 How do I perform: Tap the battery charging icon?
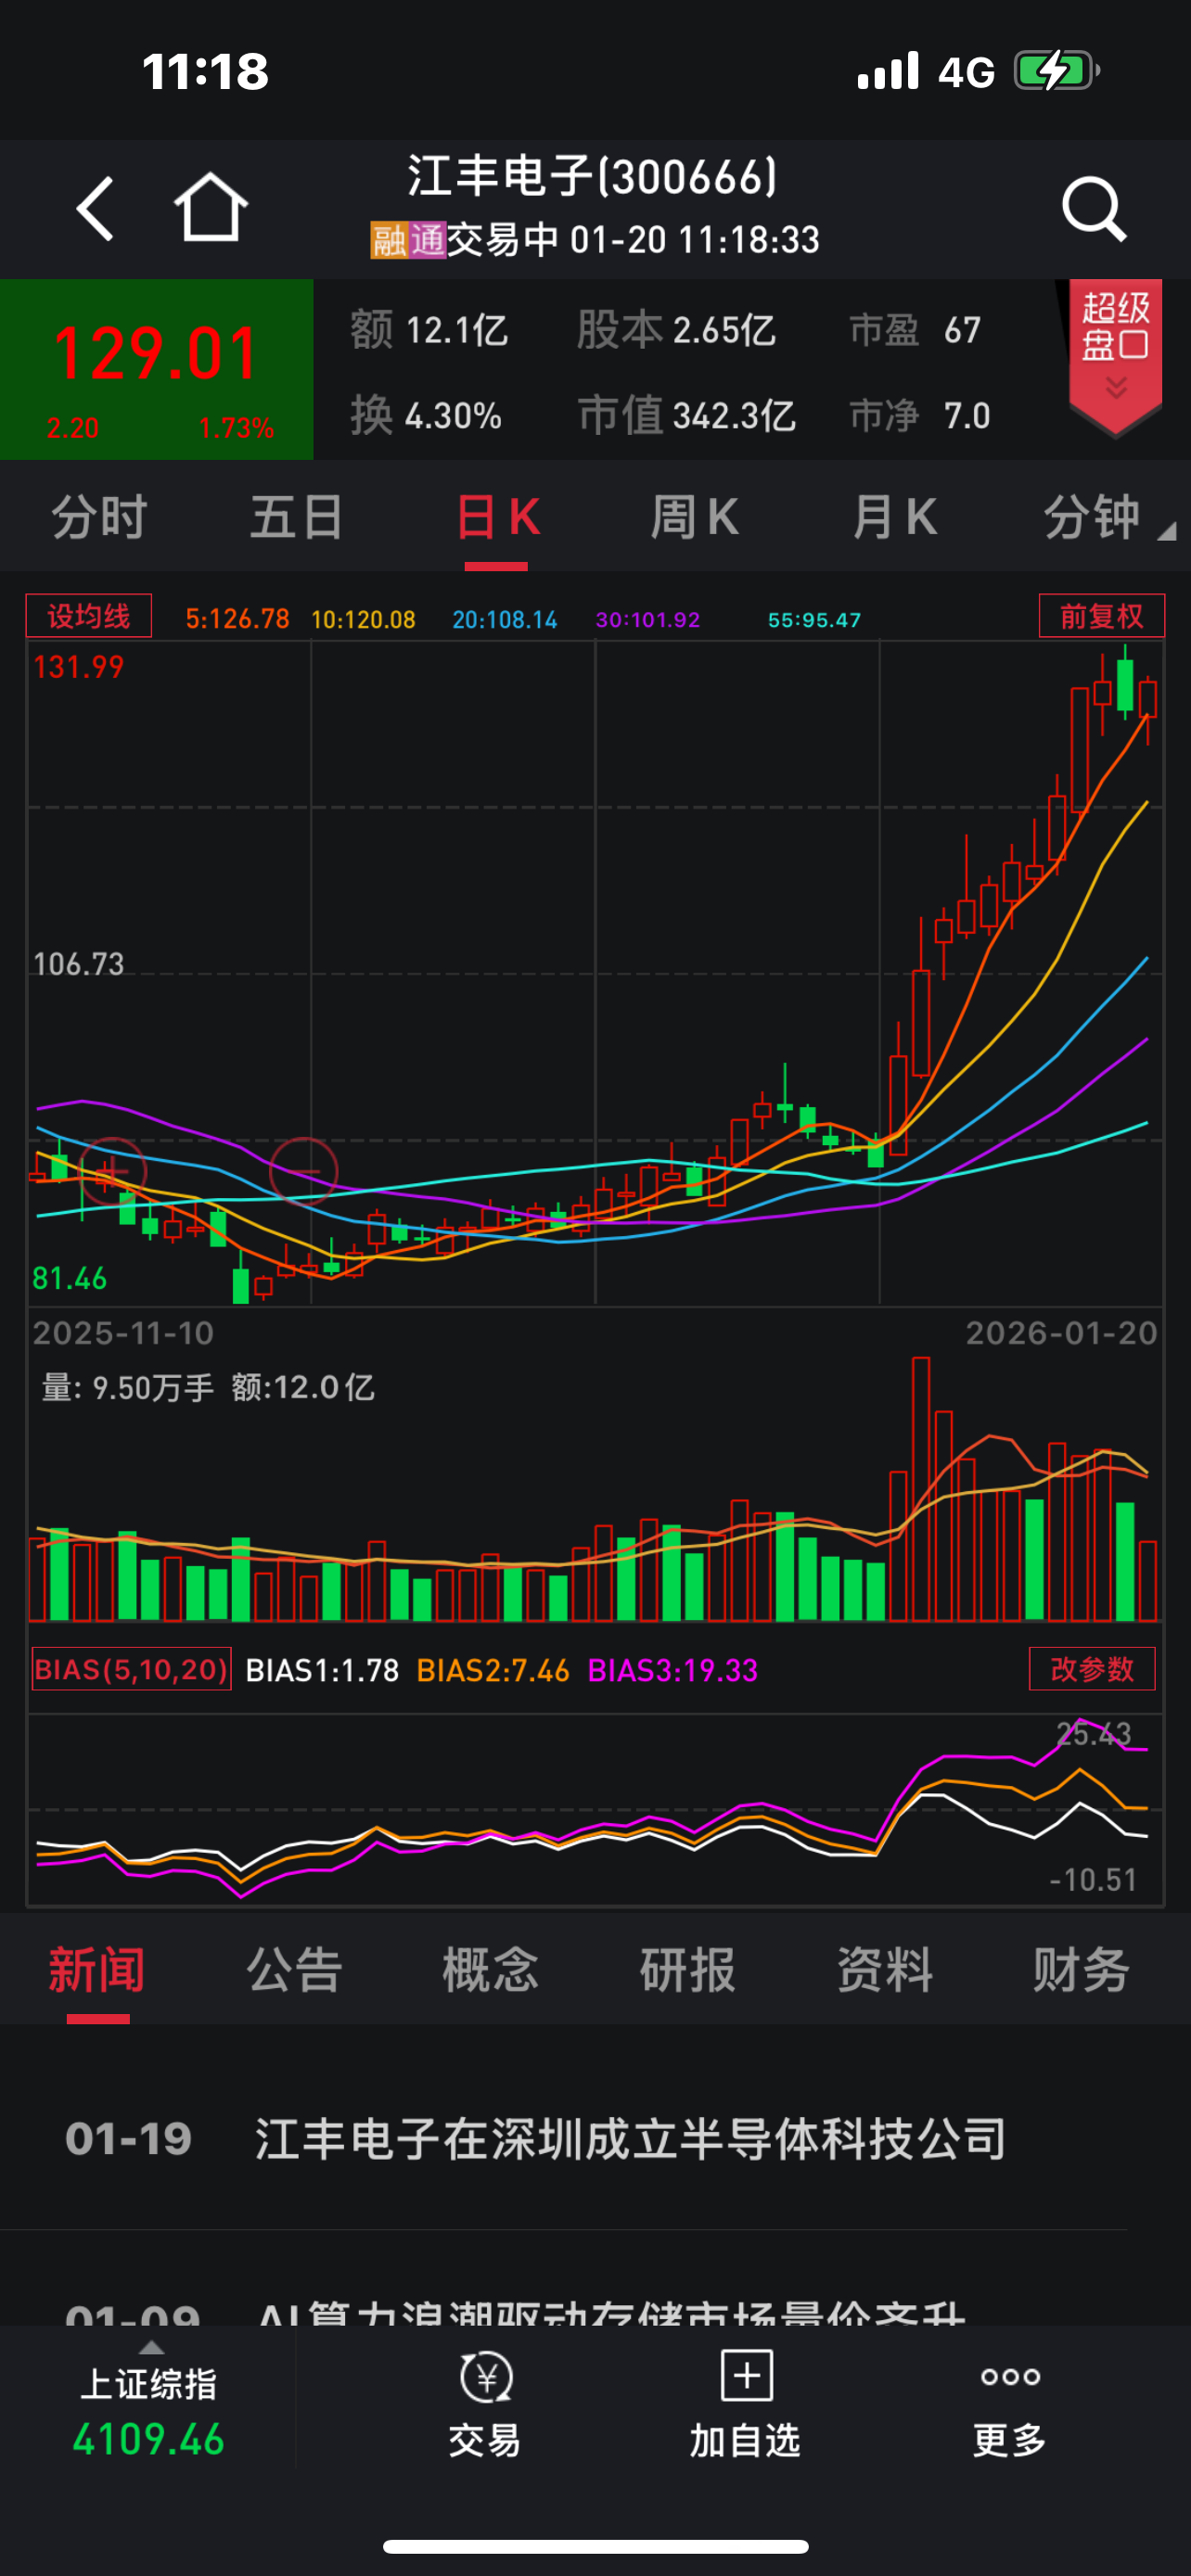(x=1057, y=71)
